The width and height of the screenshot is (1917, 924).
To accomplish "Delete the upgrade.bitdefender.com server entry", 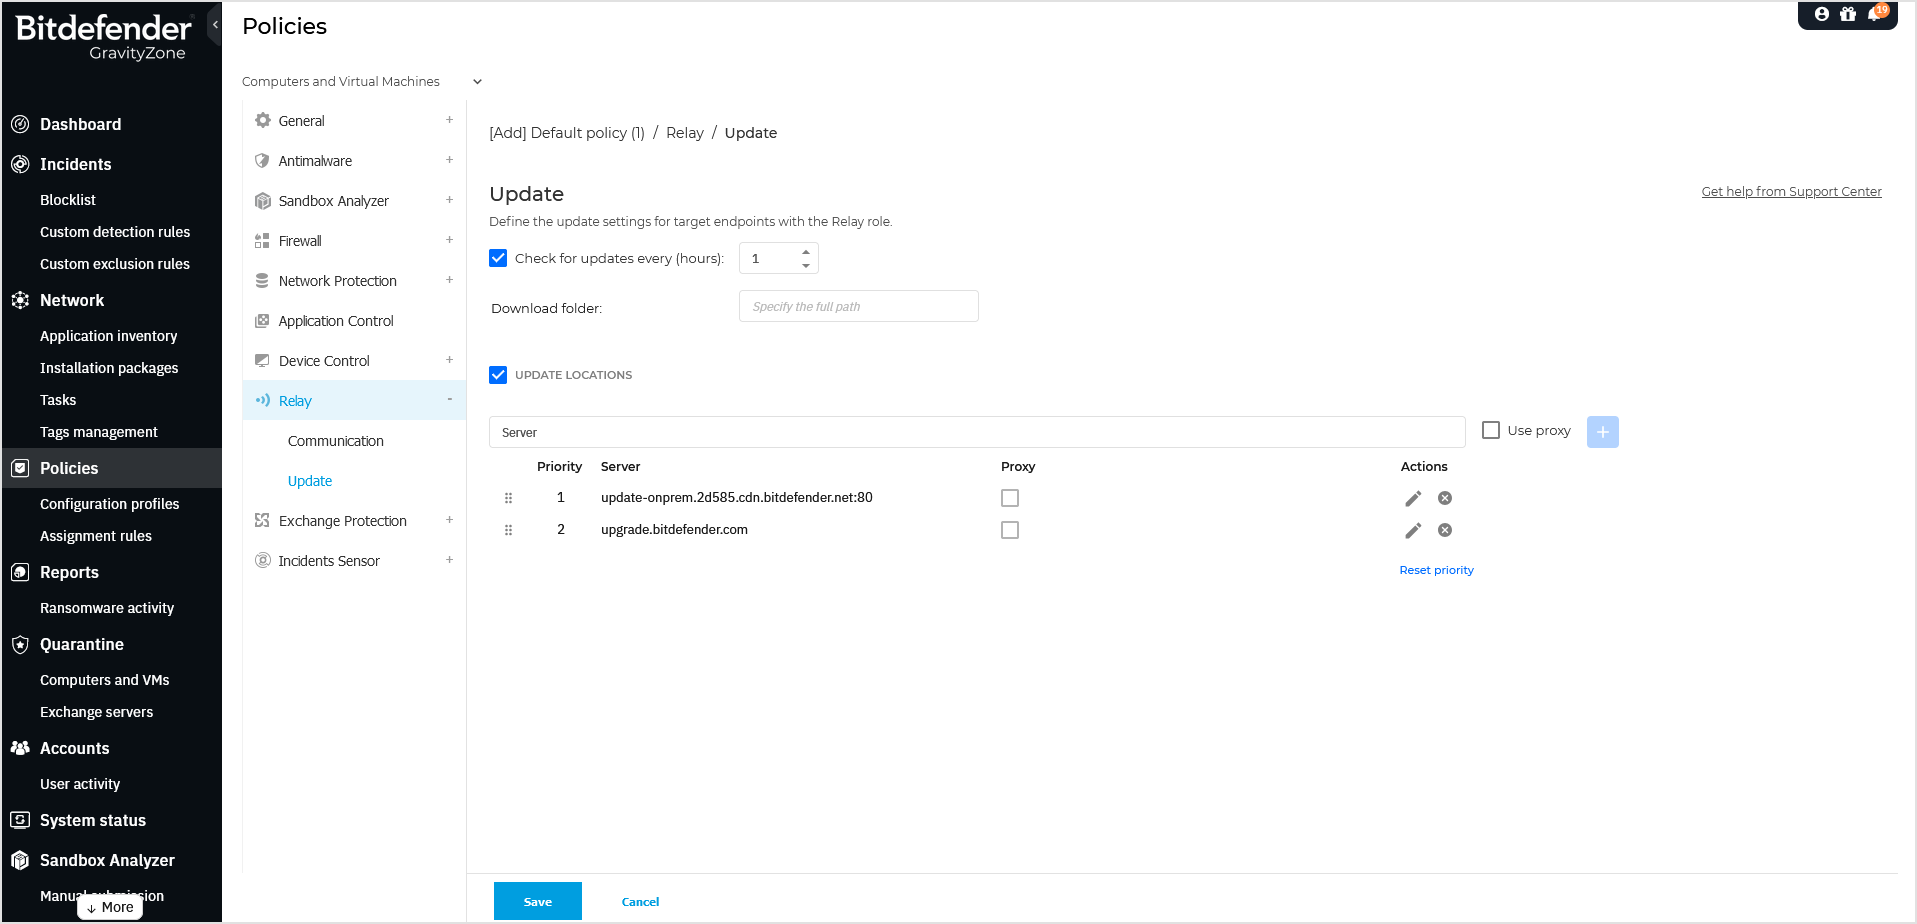I will click(x=1445, y=530).
